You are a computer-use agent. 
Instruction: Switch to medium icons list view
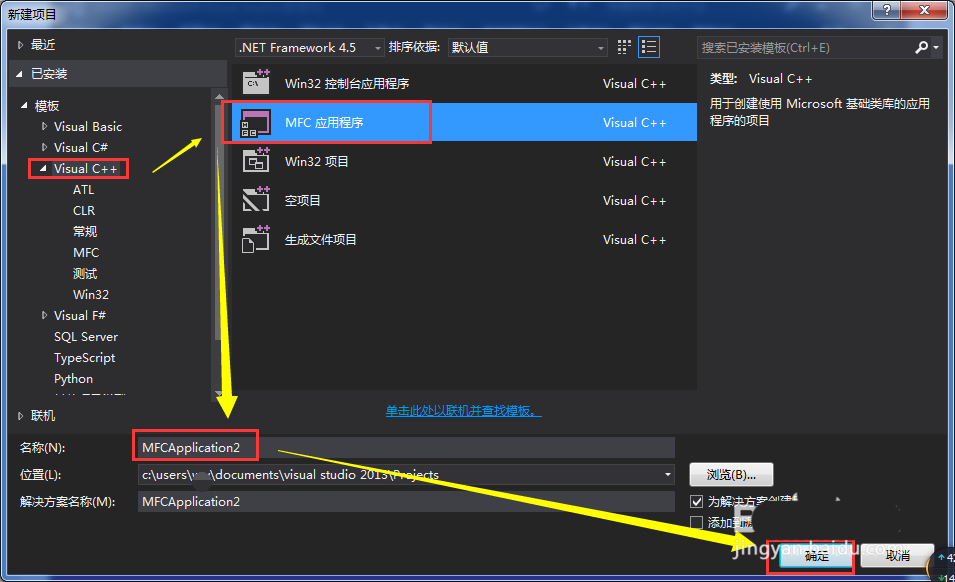[649, 47]
